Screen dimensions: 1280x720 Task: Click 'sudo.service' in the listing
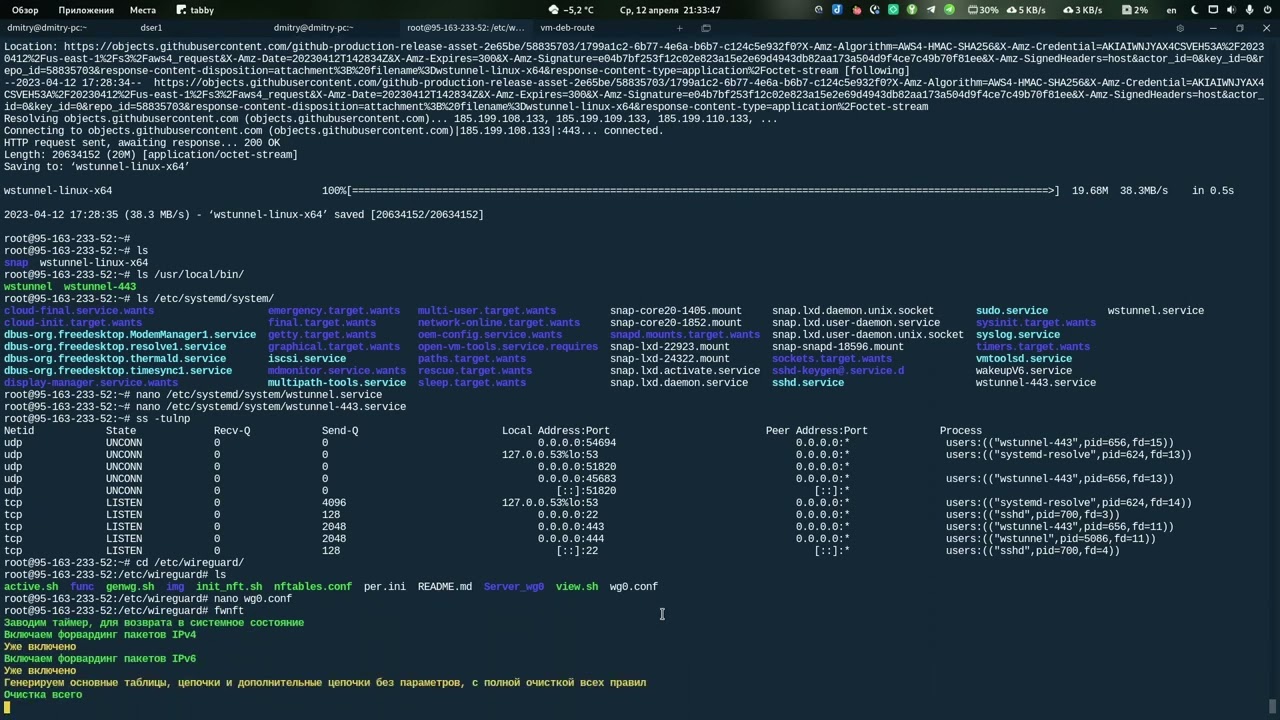tap(1012, 310)
